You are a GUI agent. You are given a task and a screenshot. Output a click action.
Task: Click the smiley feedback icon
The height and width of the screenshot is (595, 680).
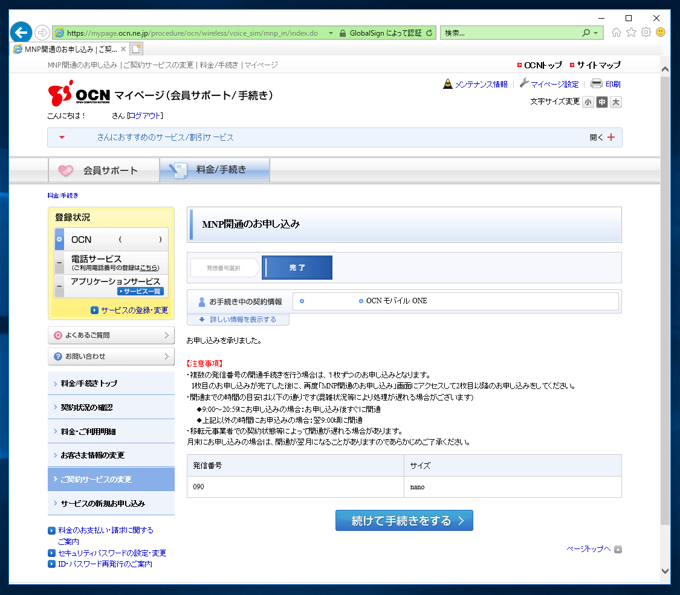[660, 33]
